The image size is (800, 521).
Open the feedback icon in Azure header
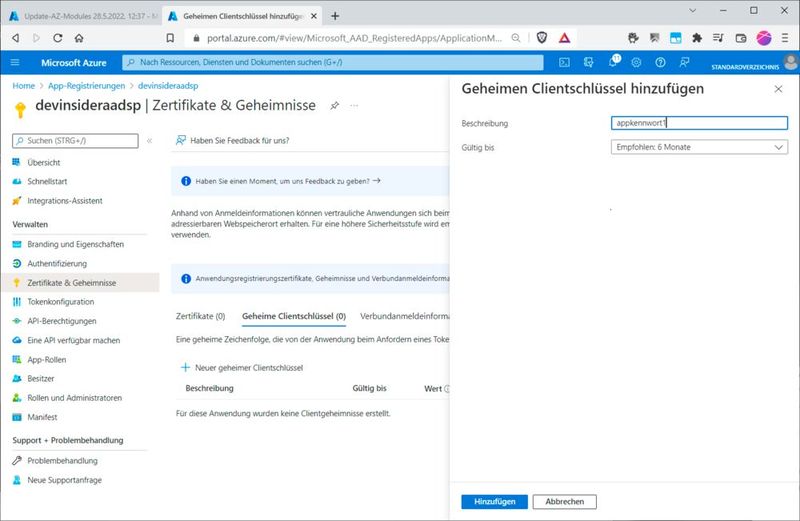point(684,62)
